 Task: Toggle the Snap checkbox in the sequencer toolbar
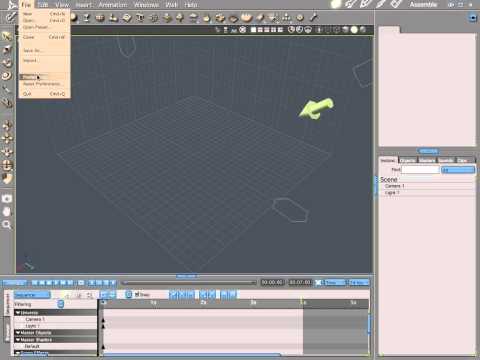[x=137, y=294]
